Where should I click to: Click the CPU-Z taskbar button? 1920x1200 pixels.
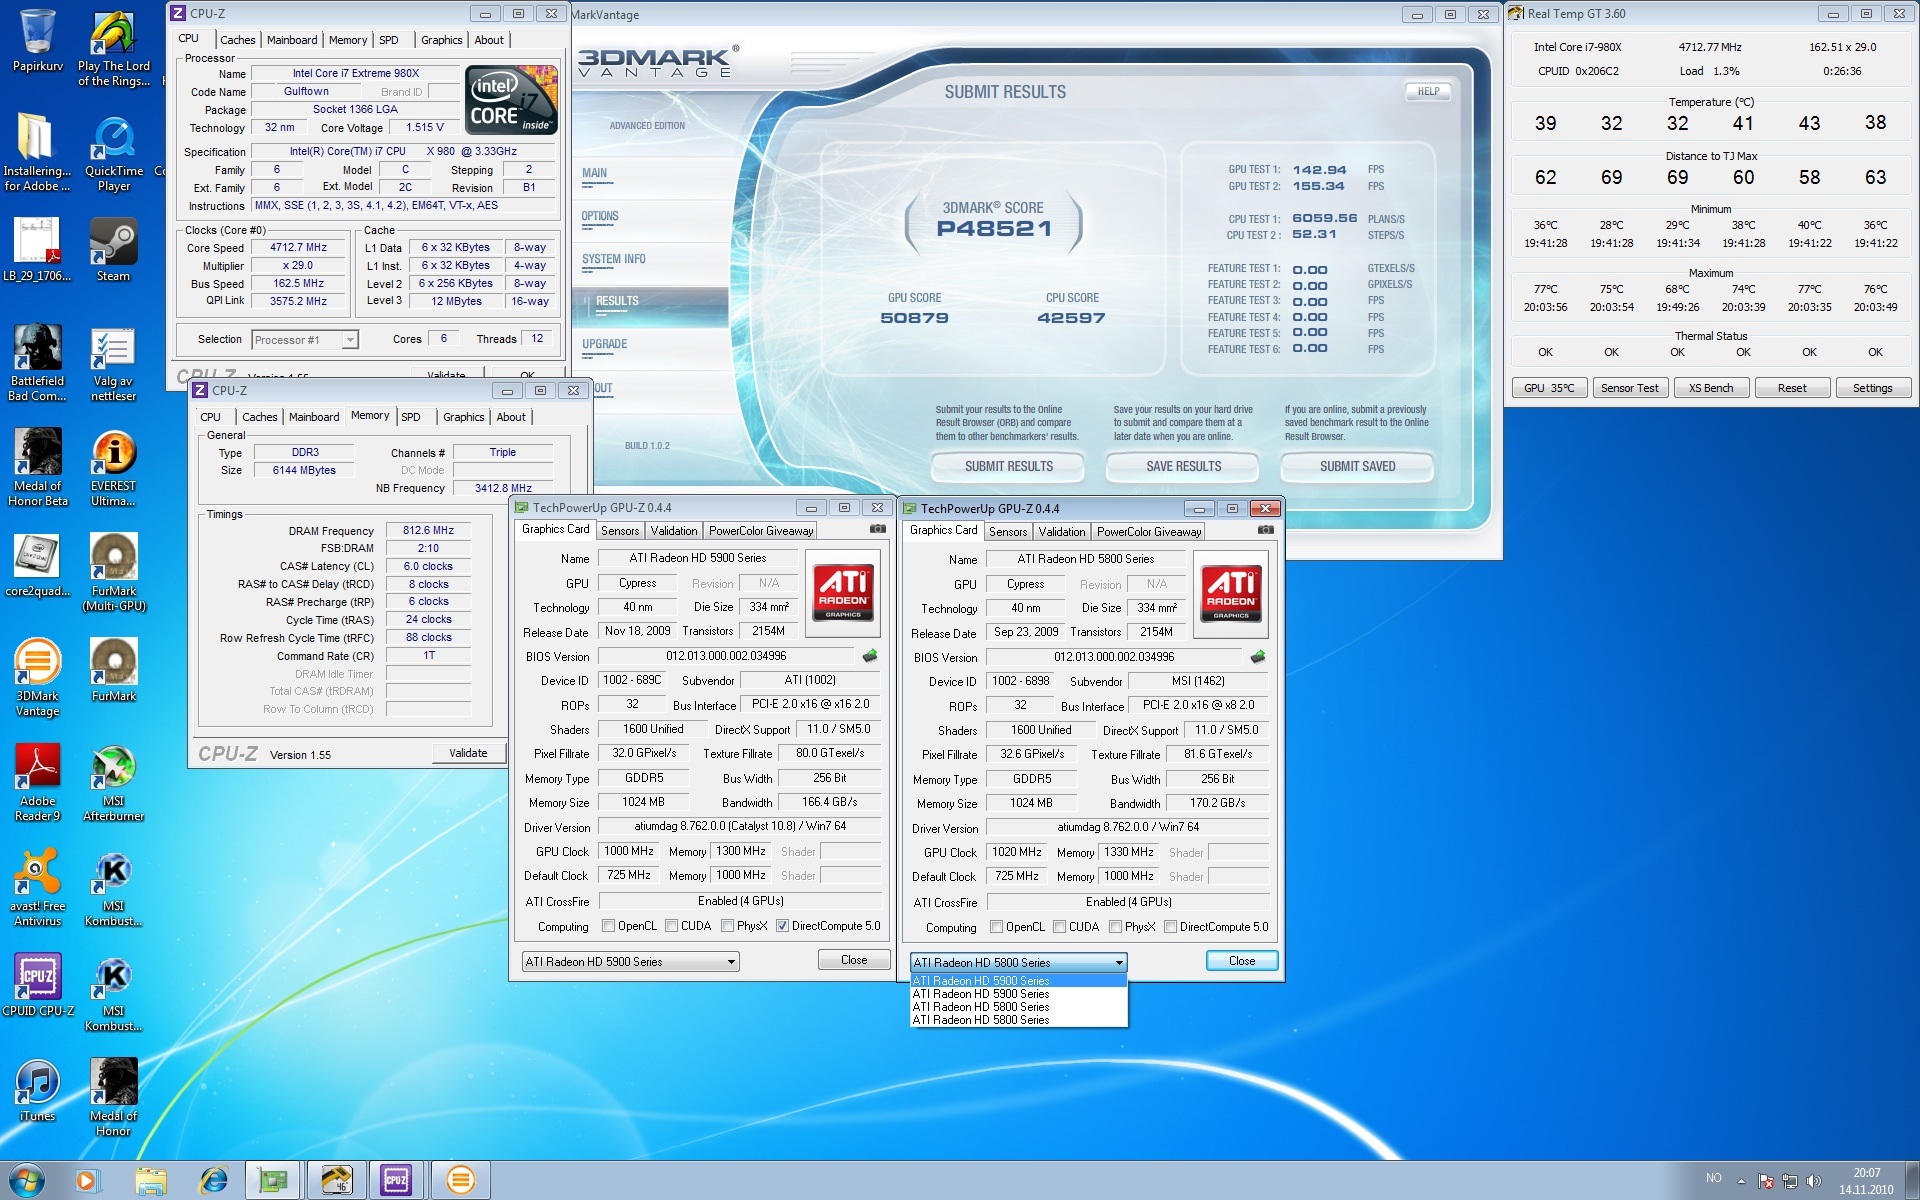[396, 1181]
